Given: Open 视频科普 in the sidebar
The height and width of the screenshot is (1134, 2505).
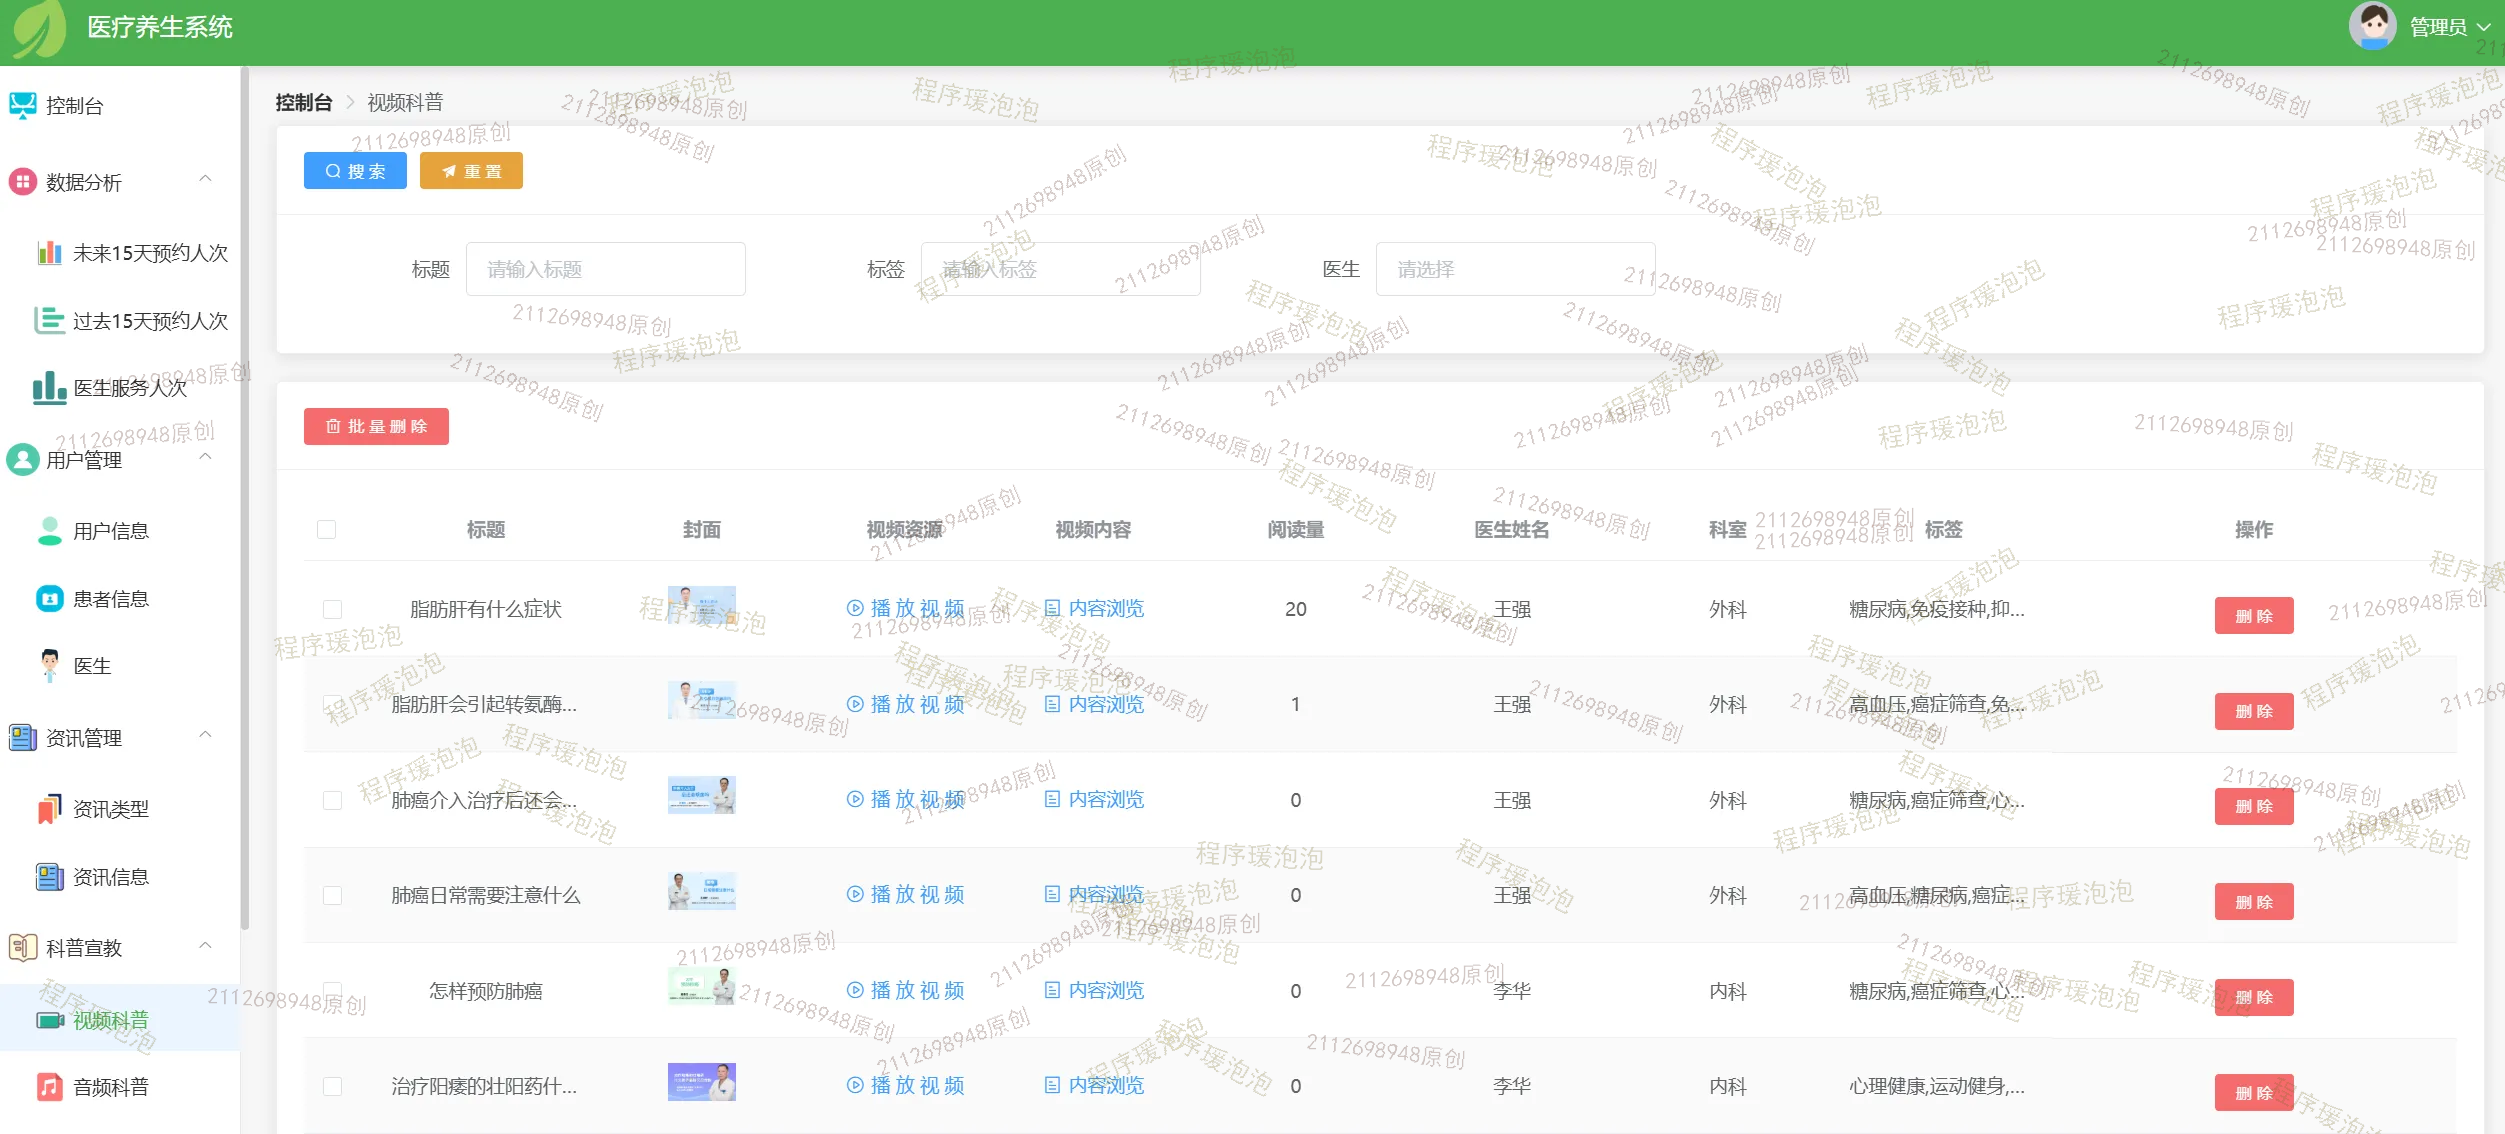Looking at the screenshot, I should coord(110,1019).
